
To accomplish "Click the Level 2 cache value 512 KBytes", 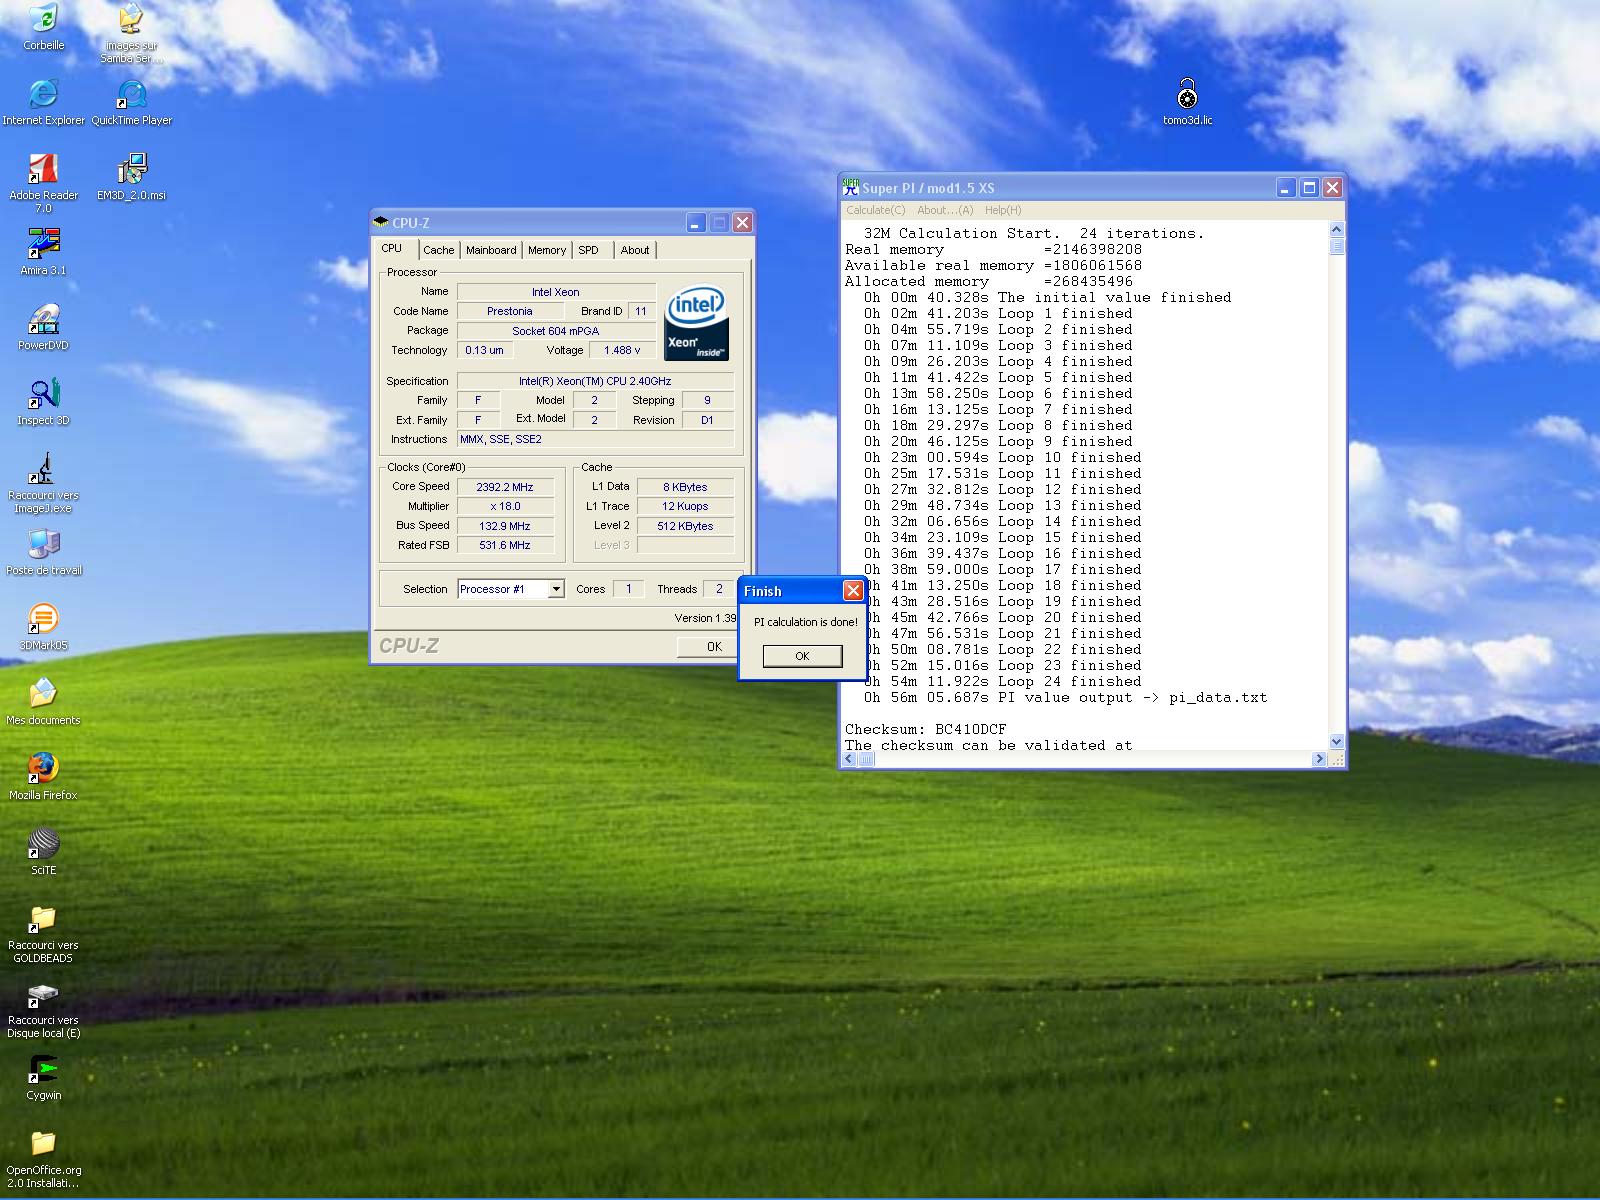I will pyautogui.click(x=685, y=526).
